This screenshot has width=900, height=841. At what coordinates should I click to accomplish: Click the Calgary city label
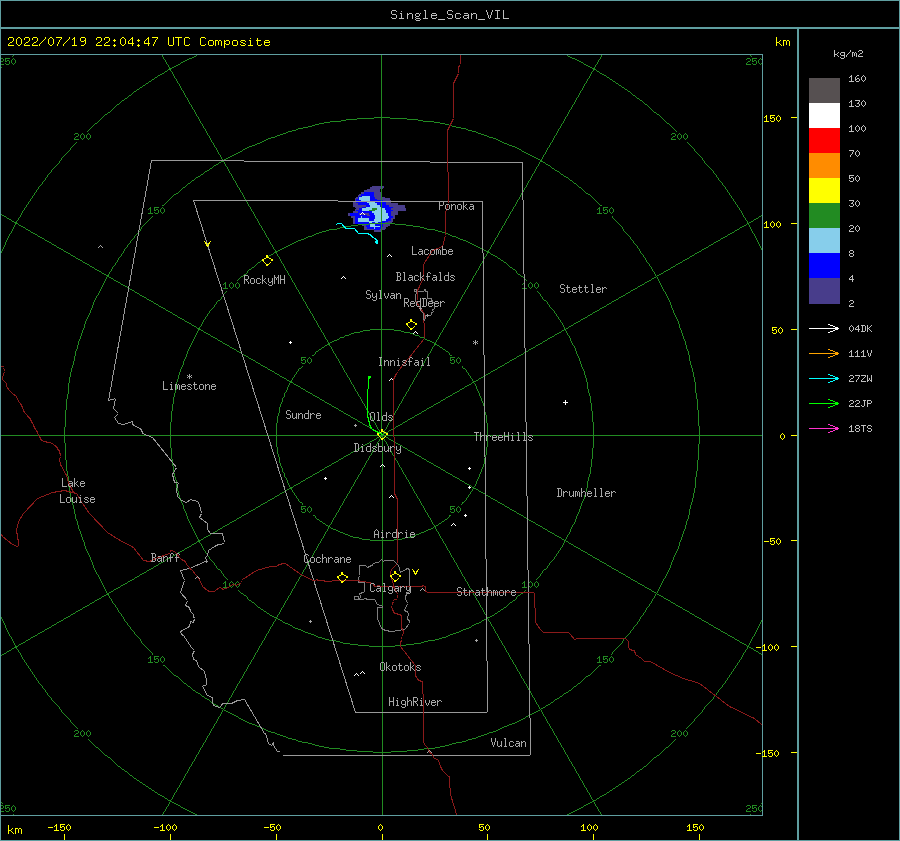390,588
